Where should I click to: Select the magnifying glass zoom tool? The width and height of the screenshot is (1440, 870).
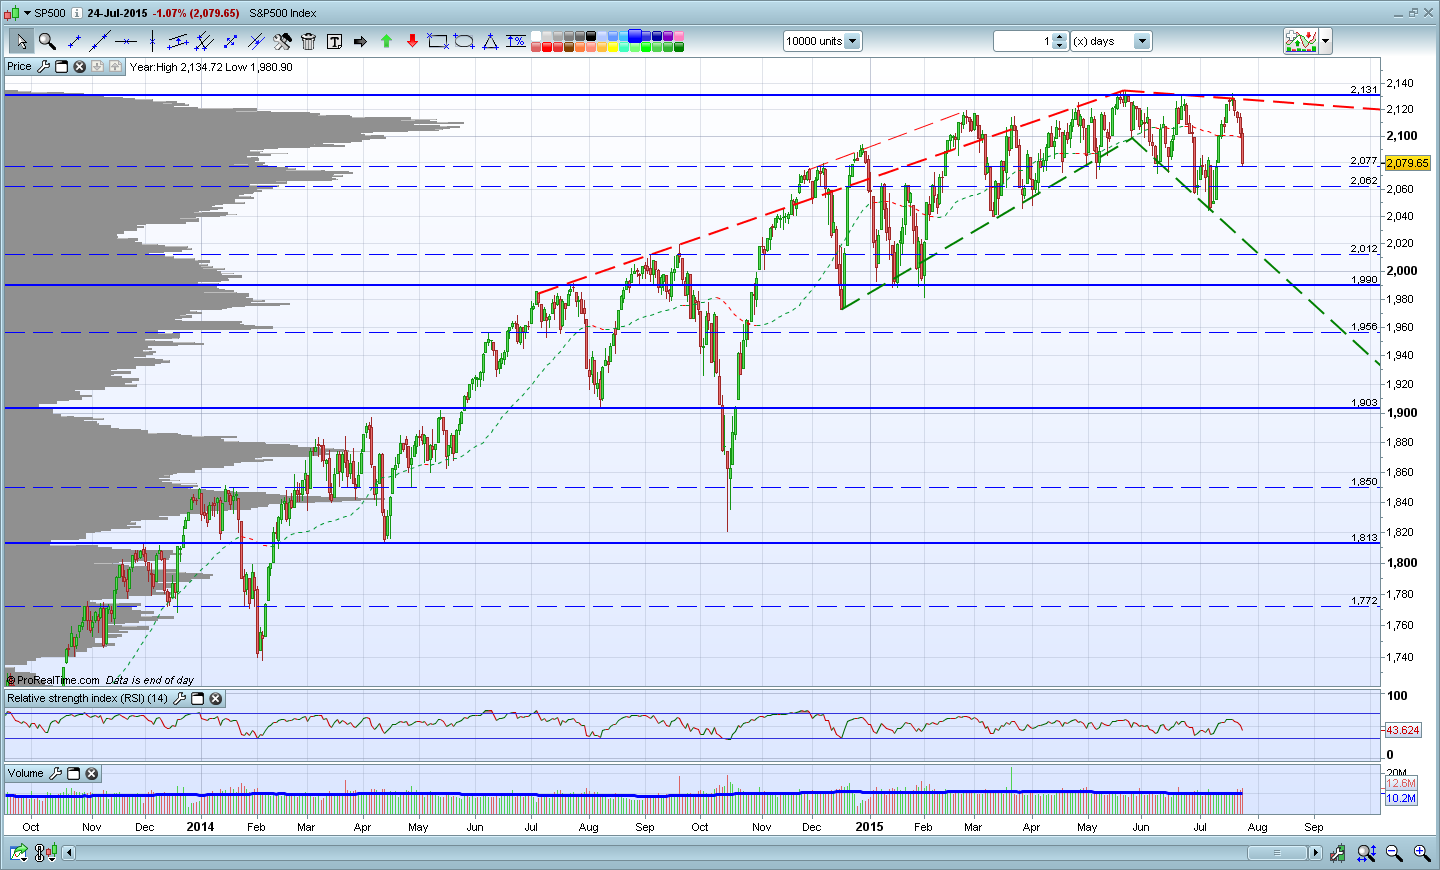tap(47, 41)
